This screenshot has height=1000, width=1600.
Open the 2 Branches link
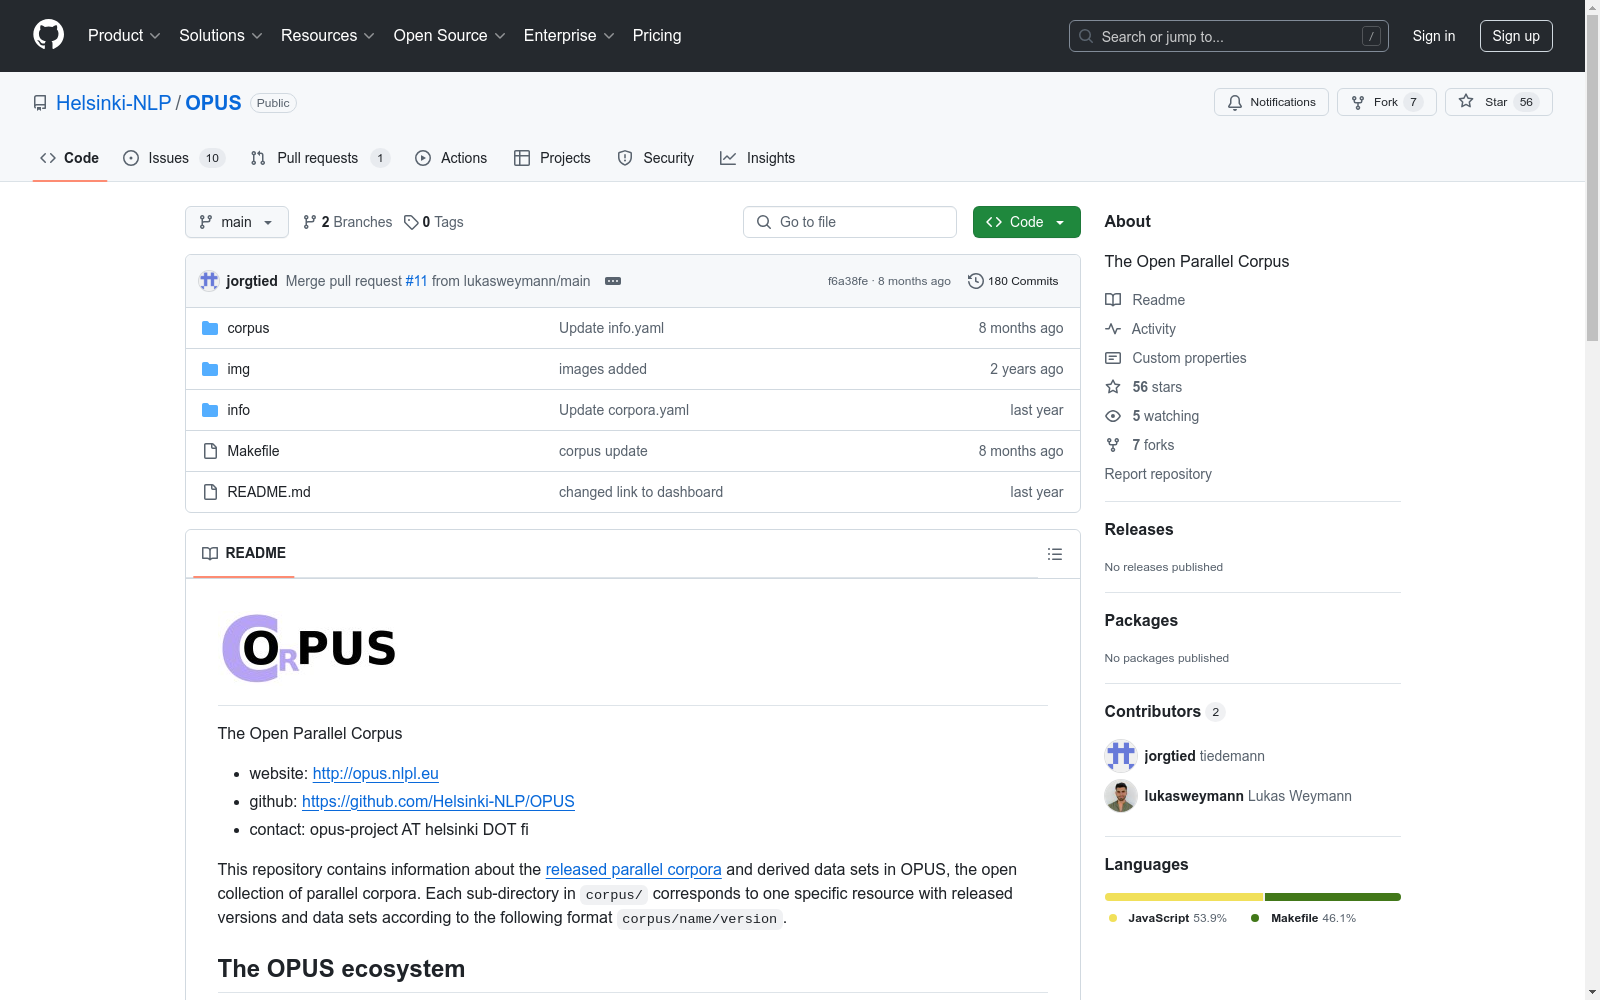(348, 222)
